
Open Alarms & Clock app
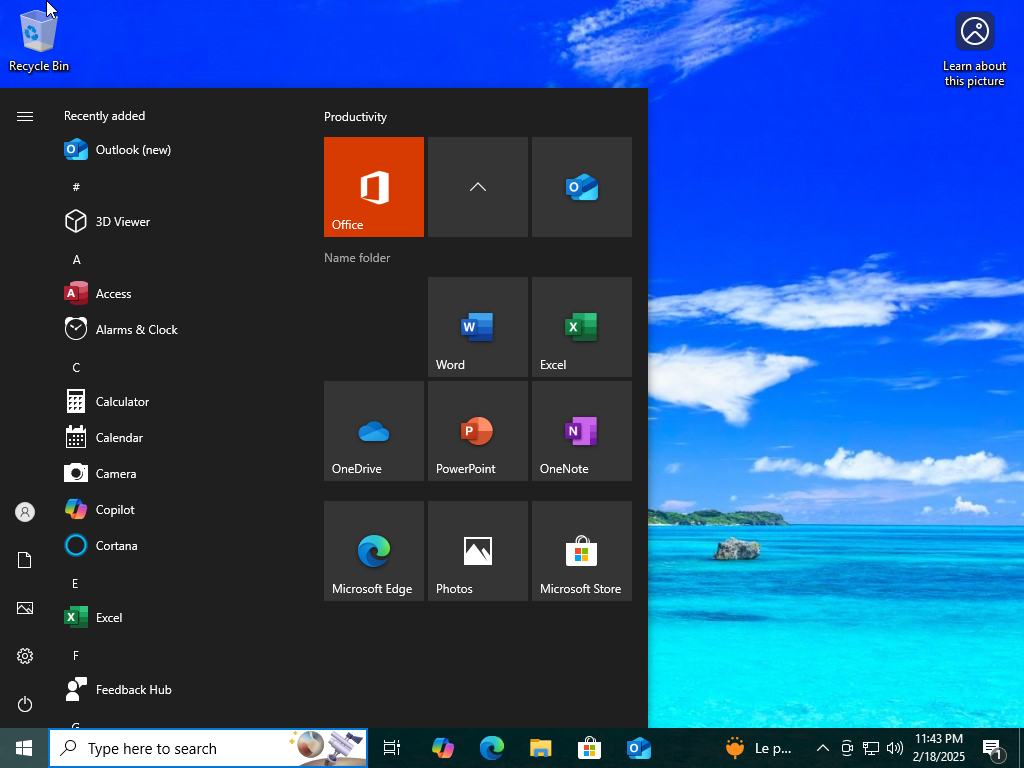[176, 330]
